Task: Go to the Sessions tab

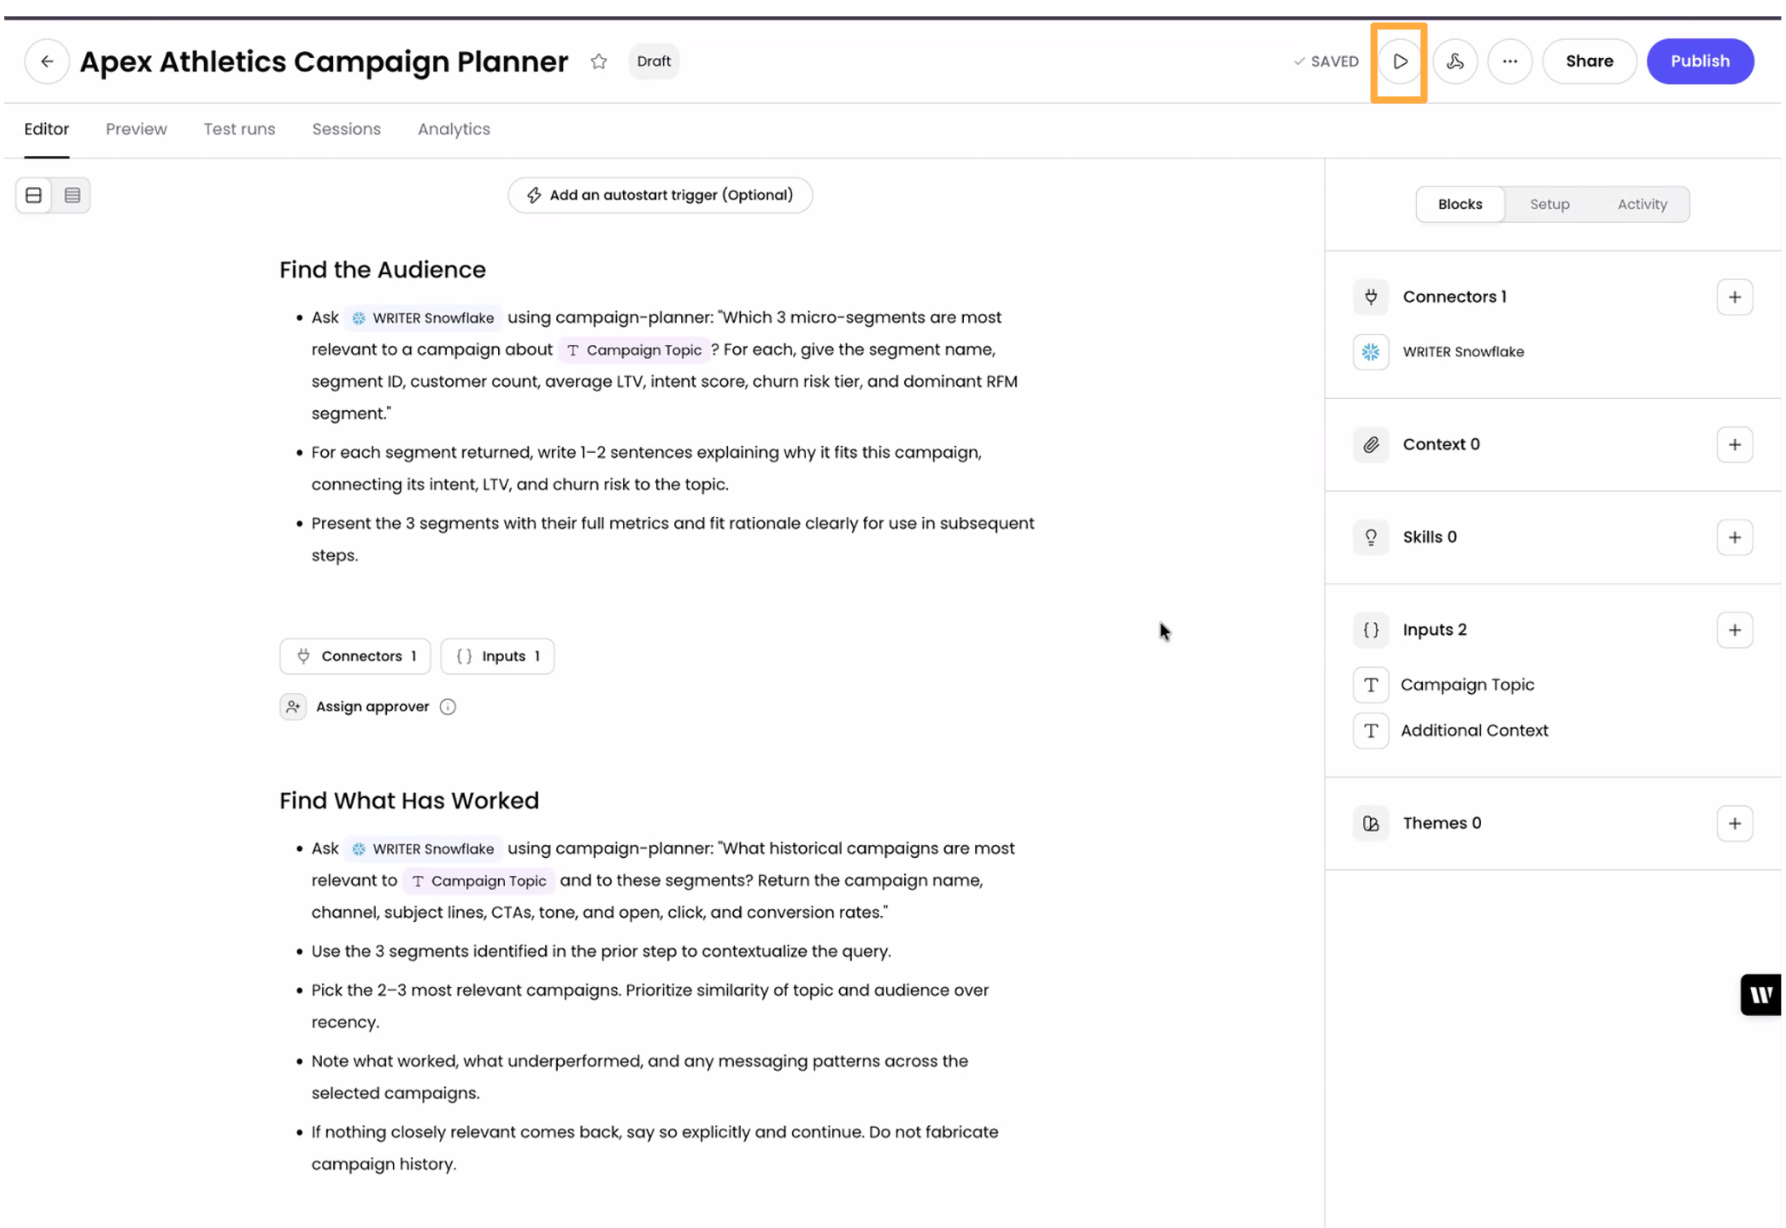Action: pos(346,129)
